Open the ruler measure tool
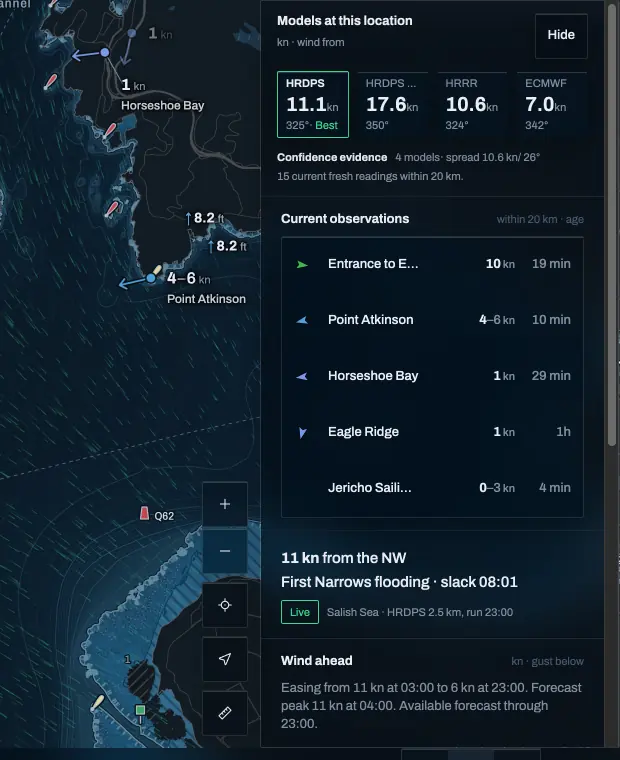The width and height of the screenshot is (620, 760). (225, 713)
